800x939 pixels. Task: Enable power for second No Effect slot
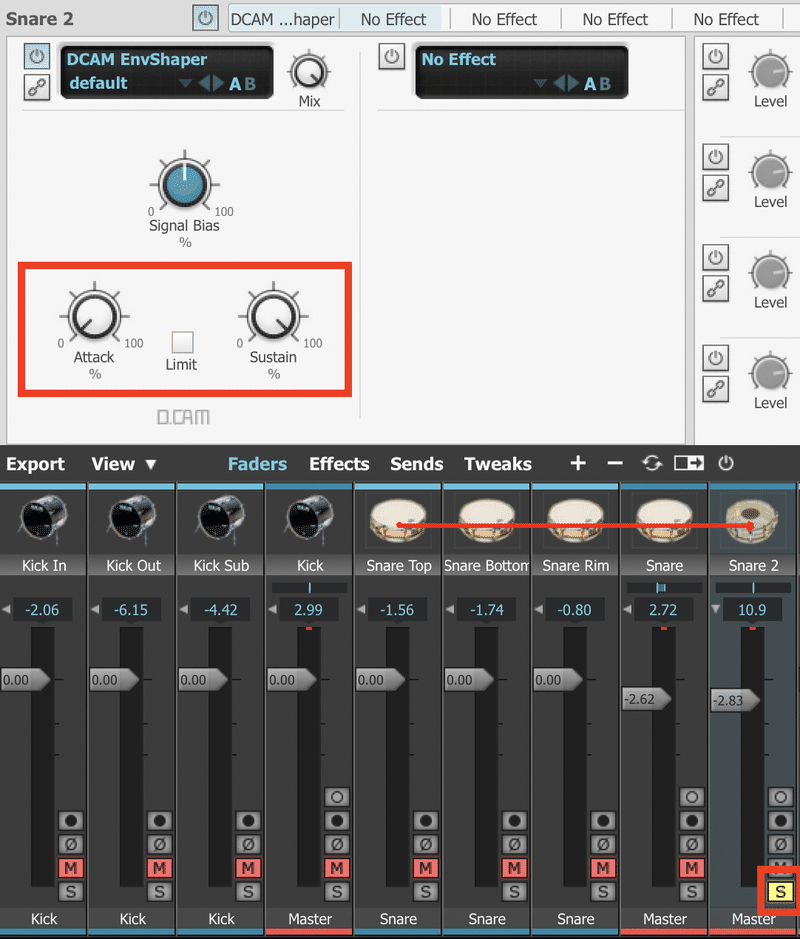pyautogui.click(x=392, y=57)
